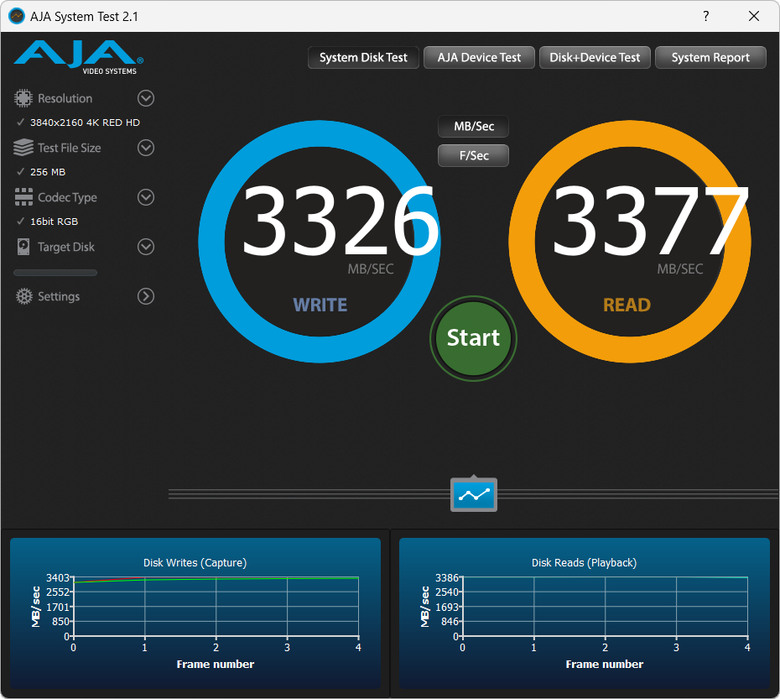Click the 3377 read speed value
Viewport: 780px width, 699px height.
pos(651,220)
